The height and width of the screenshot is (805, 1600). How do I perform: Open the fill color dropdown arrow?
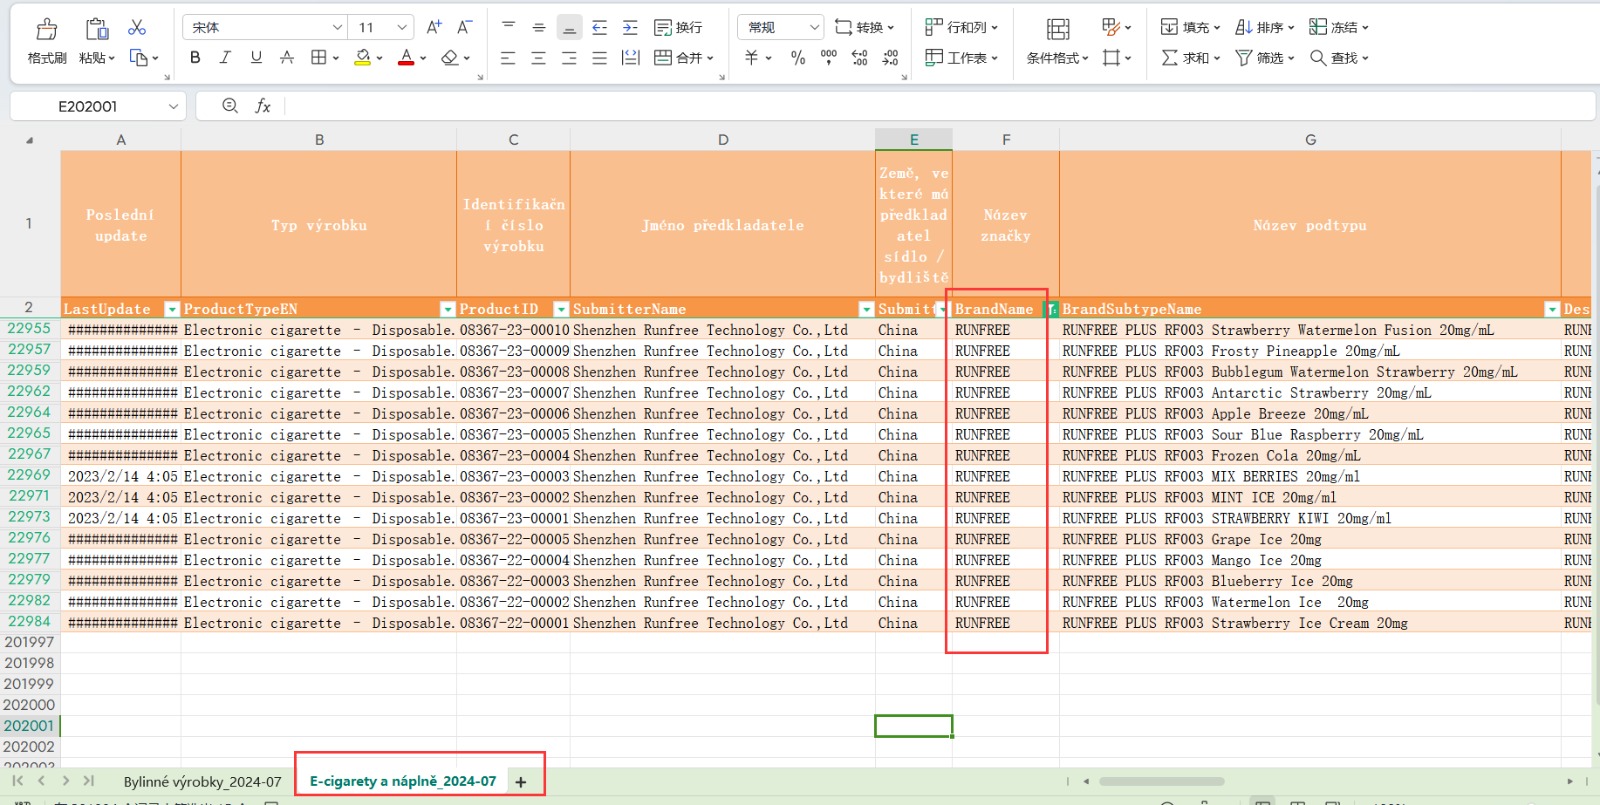point(380,59)
